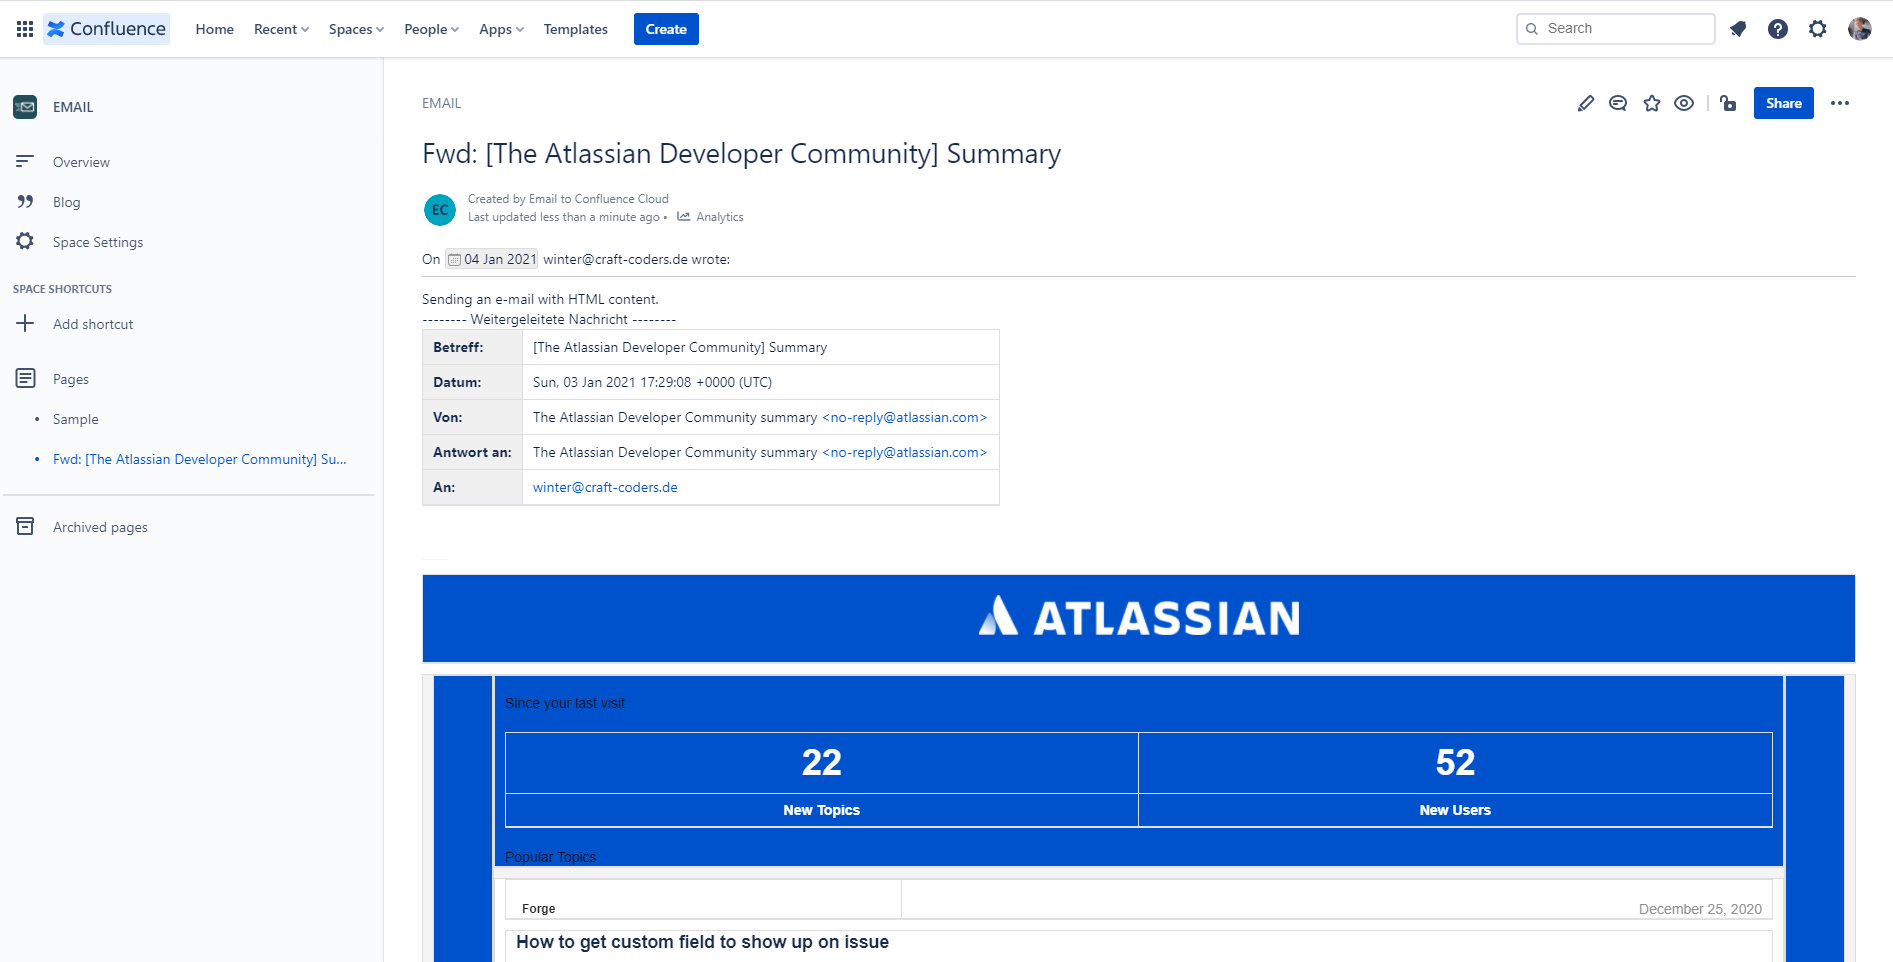Click the Space Settings gear icon
Screen dimensions: 1893x962
pos(25,241)
